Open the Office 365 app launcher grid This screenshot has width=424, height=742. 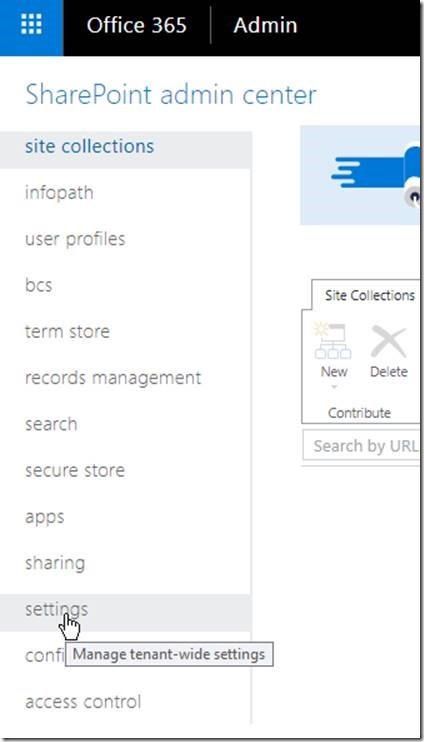[x=31, y=24]
